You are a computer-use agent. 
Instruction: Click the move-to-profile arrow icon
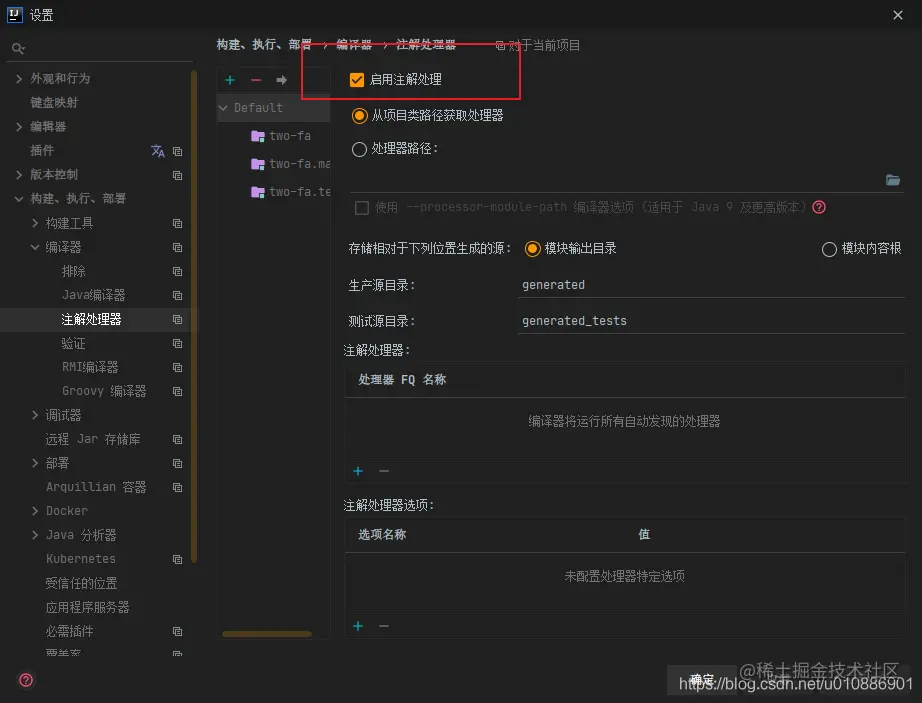[281, 79]
